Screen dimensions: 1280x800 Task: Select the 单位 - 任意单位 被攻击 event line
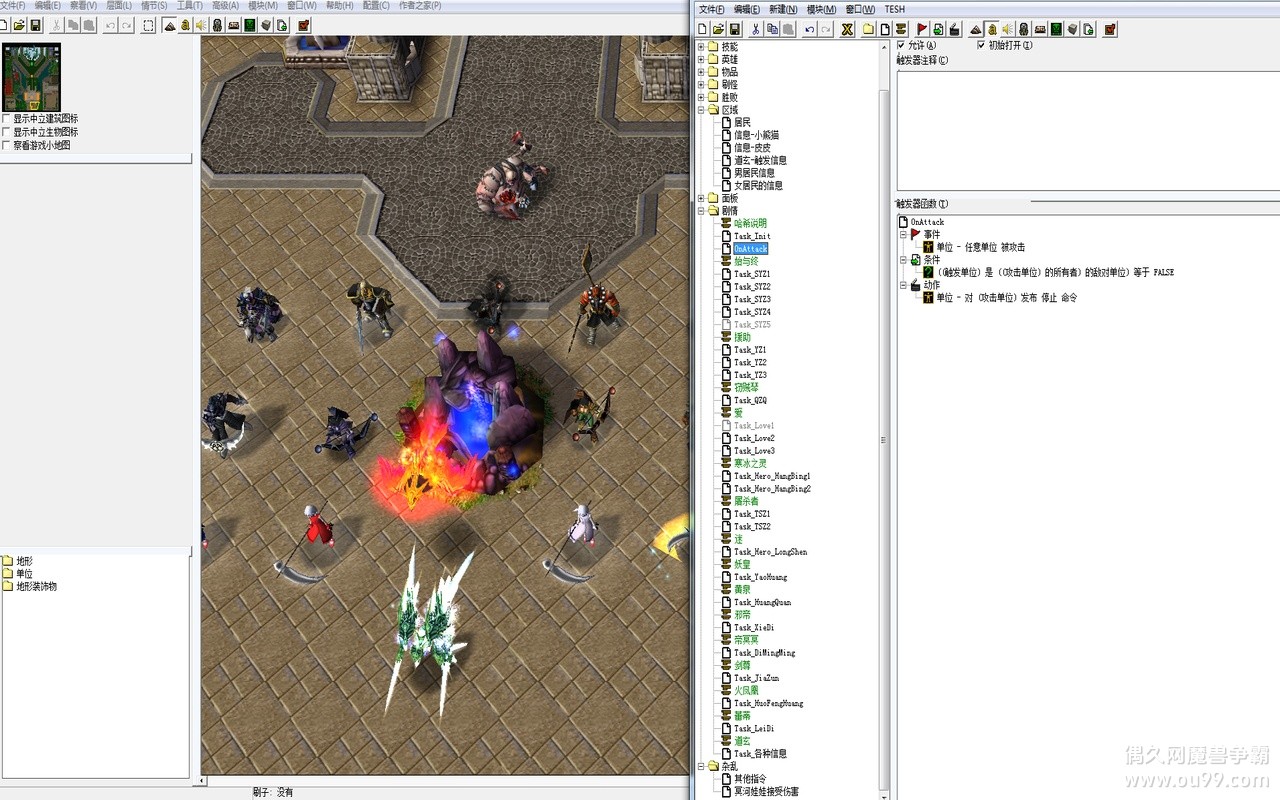click(980, 247)
